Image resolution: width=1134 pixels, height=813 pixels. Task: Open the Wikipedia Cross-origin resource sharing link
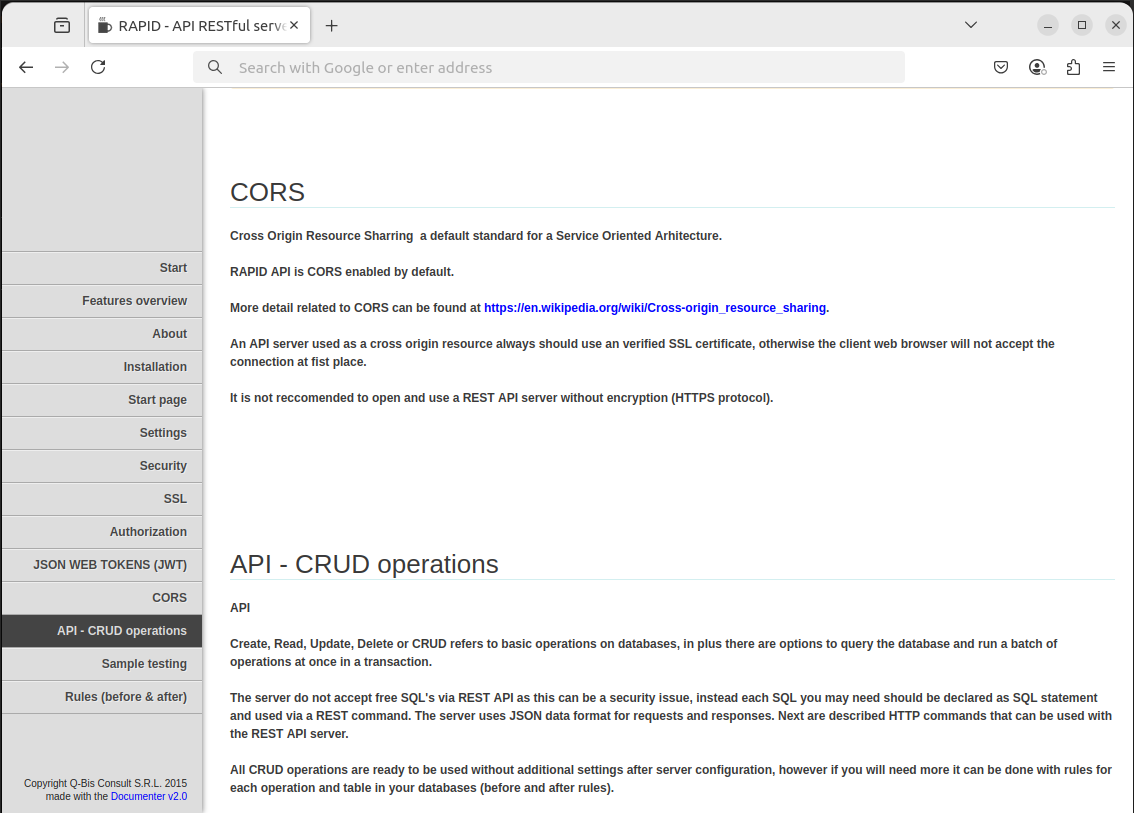pyautogui.click(x=655, y=308)
